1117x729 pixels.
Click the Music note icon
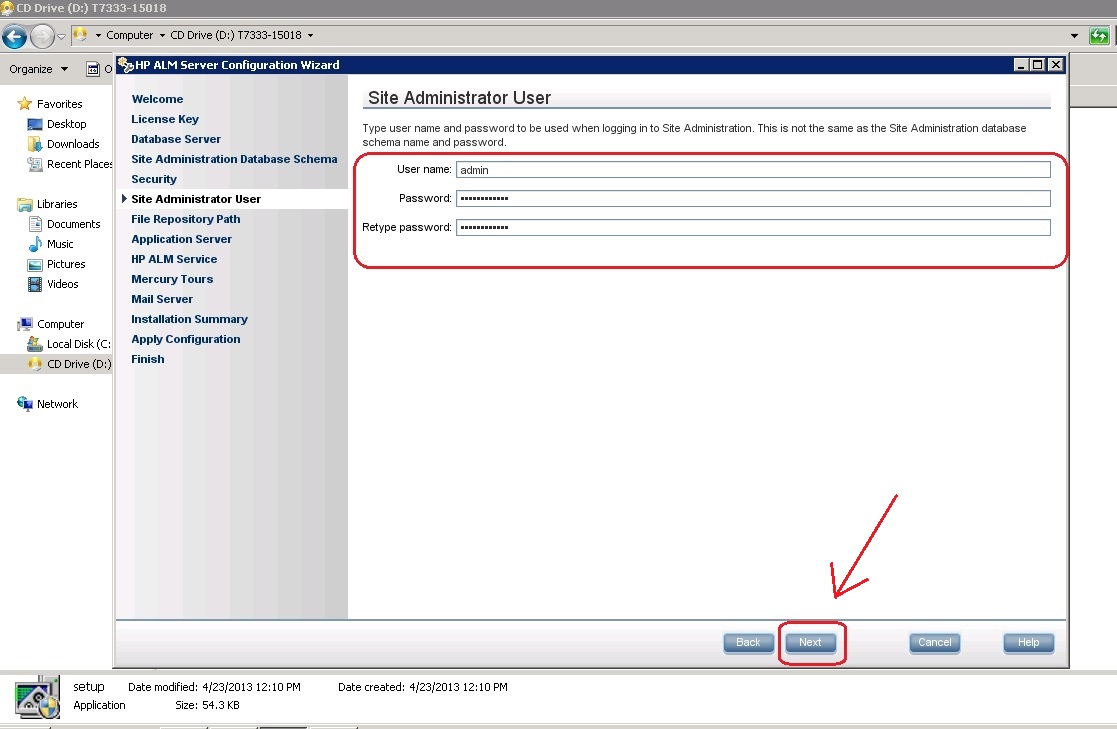tap(35, 244)
